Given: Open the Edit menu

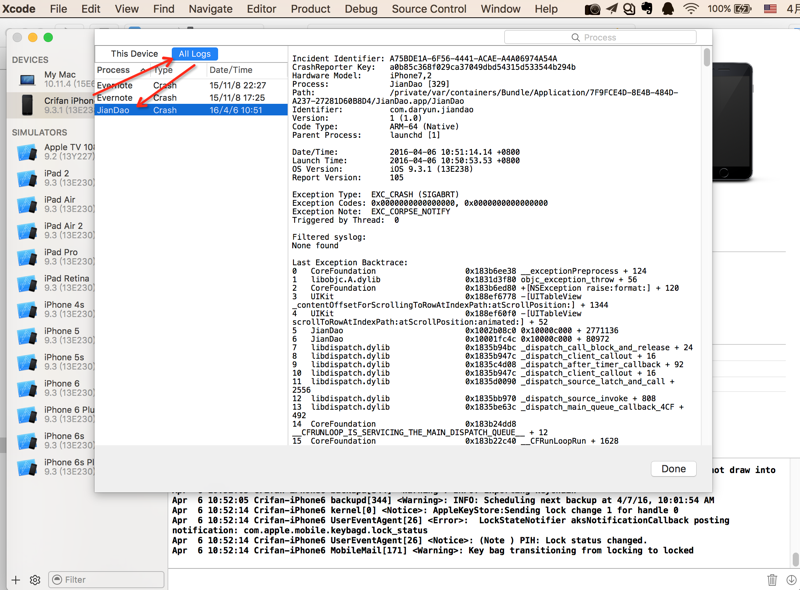Looking at the screenshot, I should [x=91, y=9].
